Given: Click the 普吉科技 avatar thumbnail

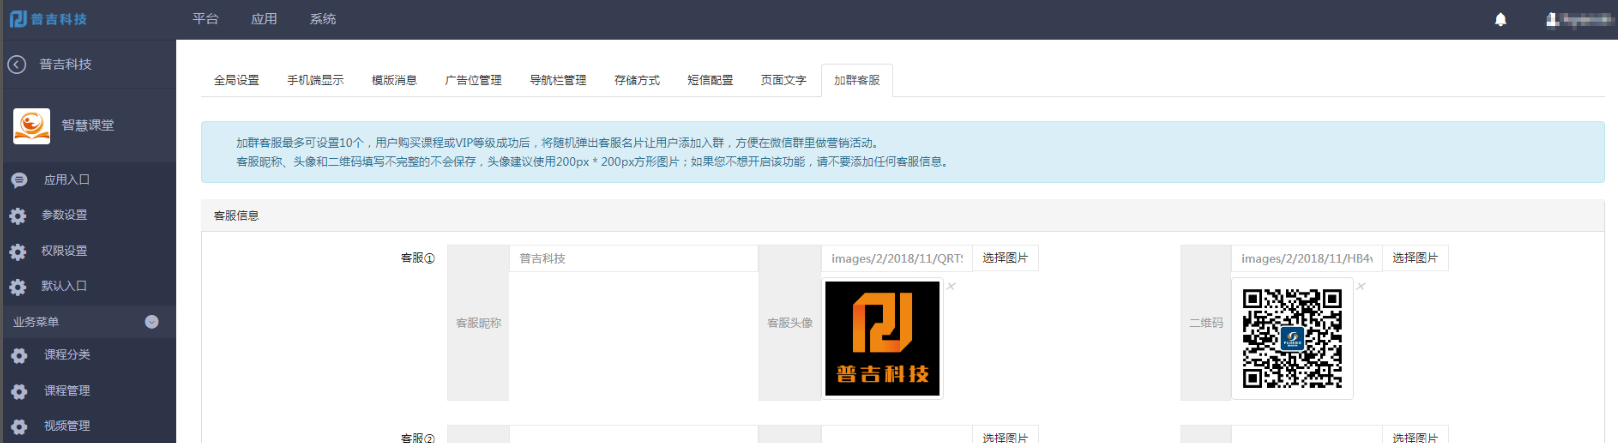Looking at the screenshot, I should click(882, 338).
